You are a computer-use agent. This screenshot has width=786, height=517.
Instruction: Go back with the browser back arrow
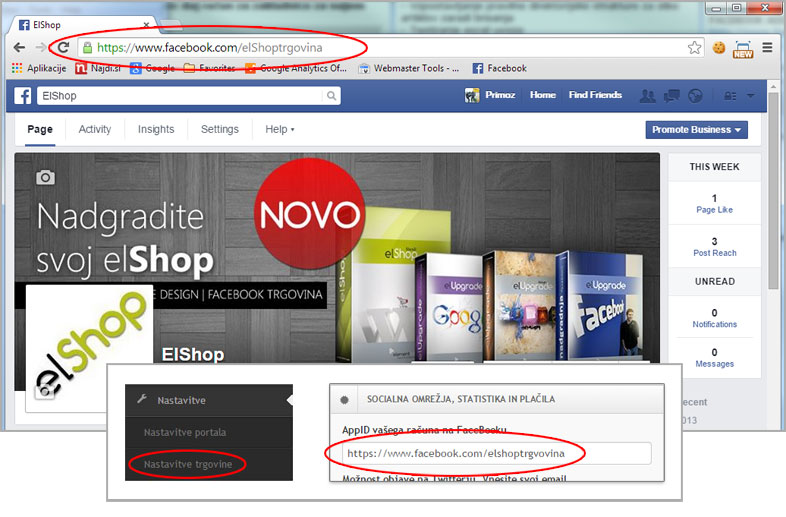(20, 48)
